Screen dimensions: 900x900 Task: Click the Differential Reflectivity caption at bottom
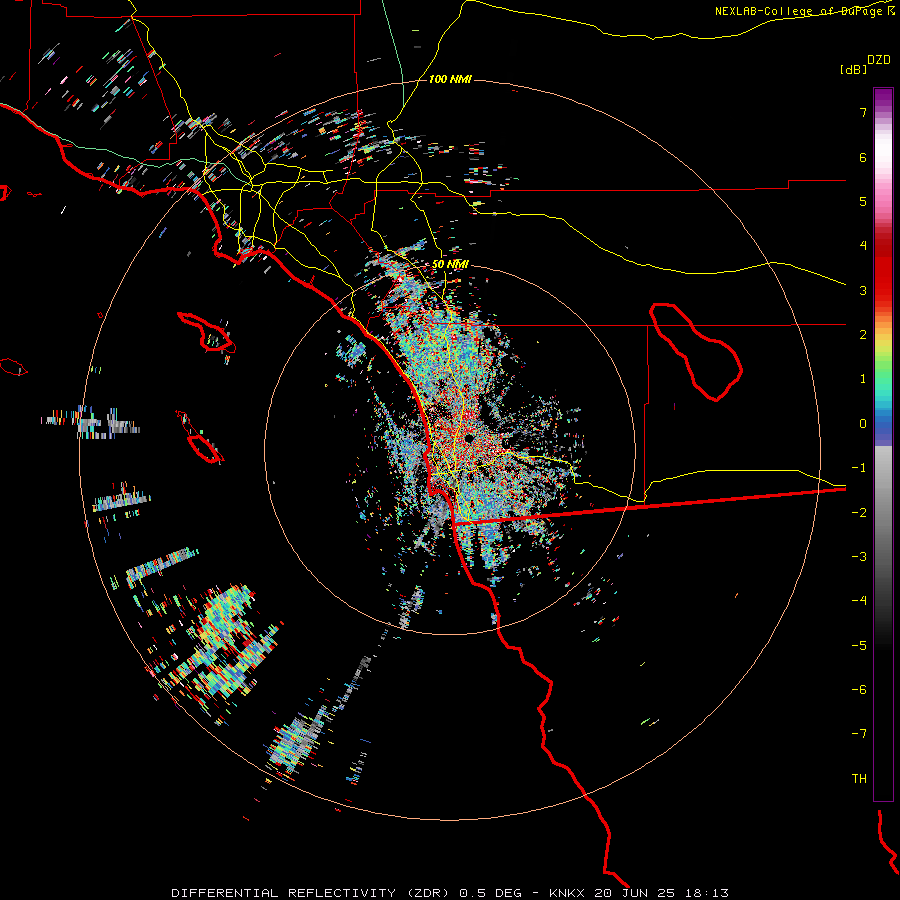[450, 893]
